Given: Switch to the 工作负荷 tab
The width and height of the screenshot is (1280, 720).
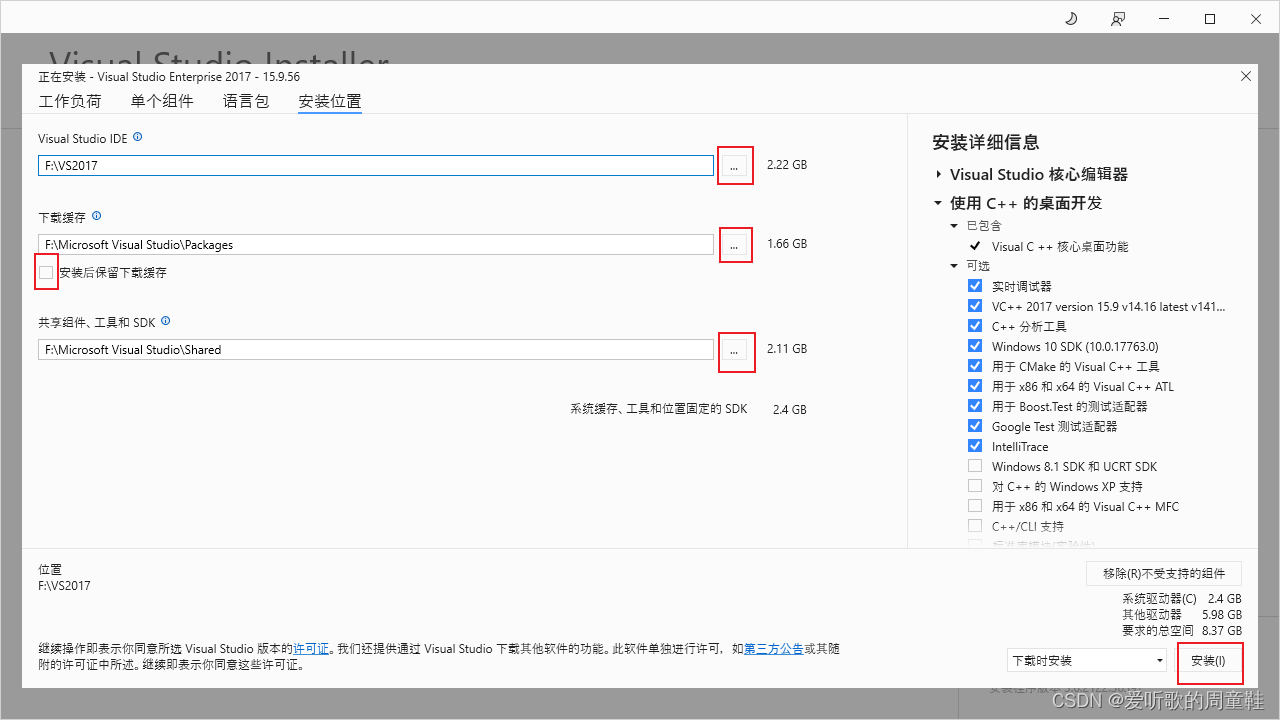Looking at the screenshot, I should click(x=70, y=101).
